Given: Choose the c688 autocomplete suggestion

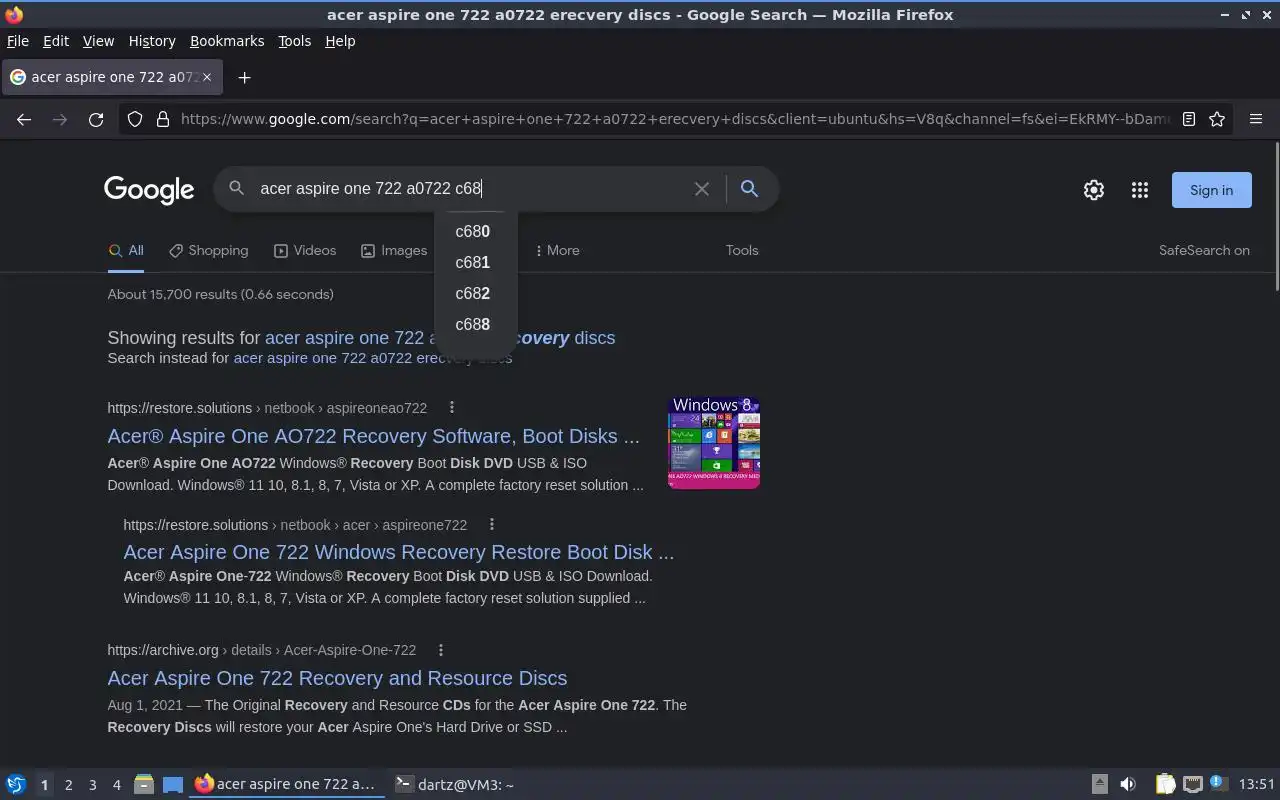Looking at the screenshot, I should click(472, 324).
